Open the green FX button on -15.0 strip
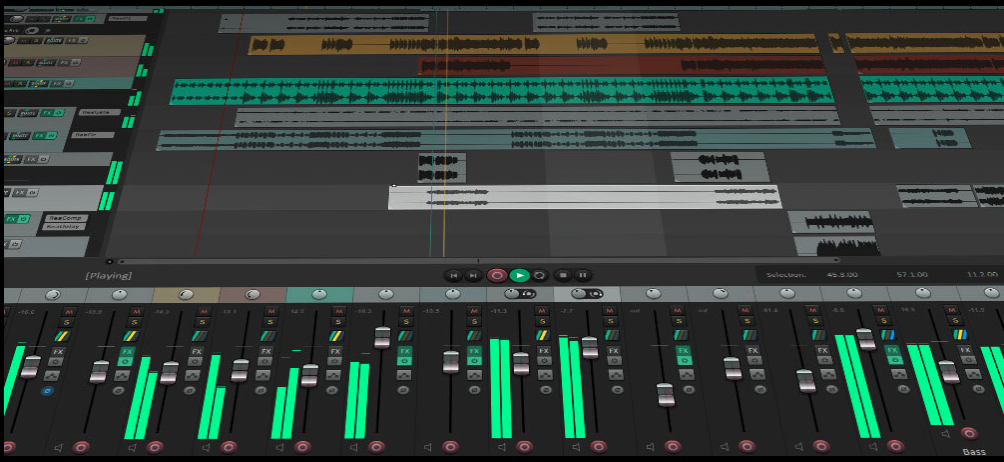The width and height of the screenshot is (1004, 462). [127, 351]
